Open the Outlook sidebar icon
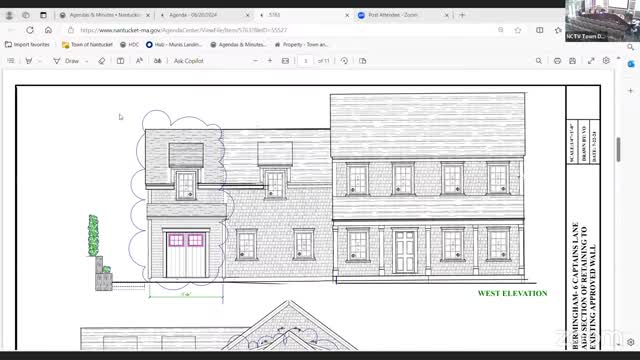Image resolution: width=640 pixels, height=360 pixels. [631, 64]
